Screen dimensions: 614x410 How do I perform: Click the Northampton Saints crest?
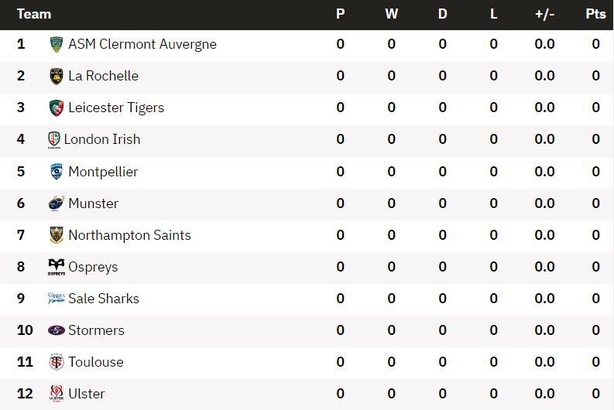pos(56,235)
